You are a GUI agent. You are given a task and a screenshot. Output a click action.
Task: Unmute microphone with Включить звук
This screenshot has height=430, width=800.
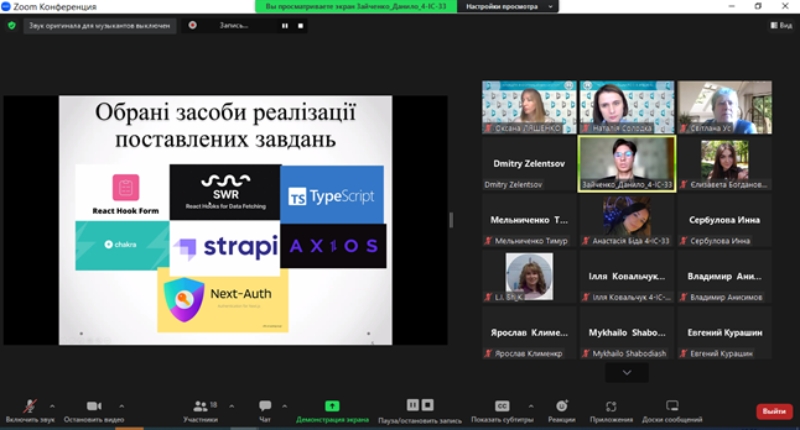[30, 411]
